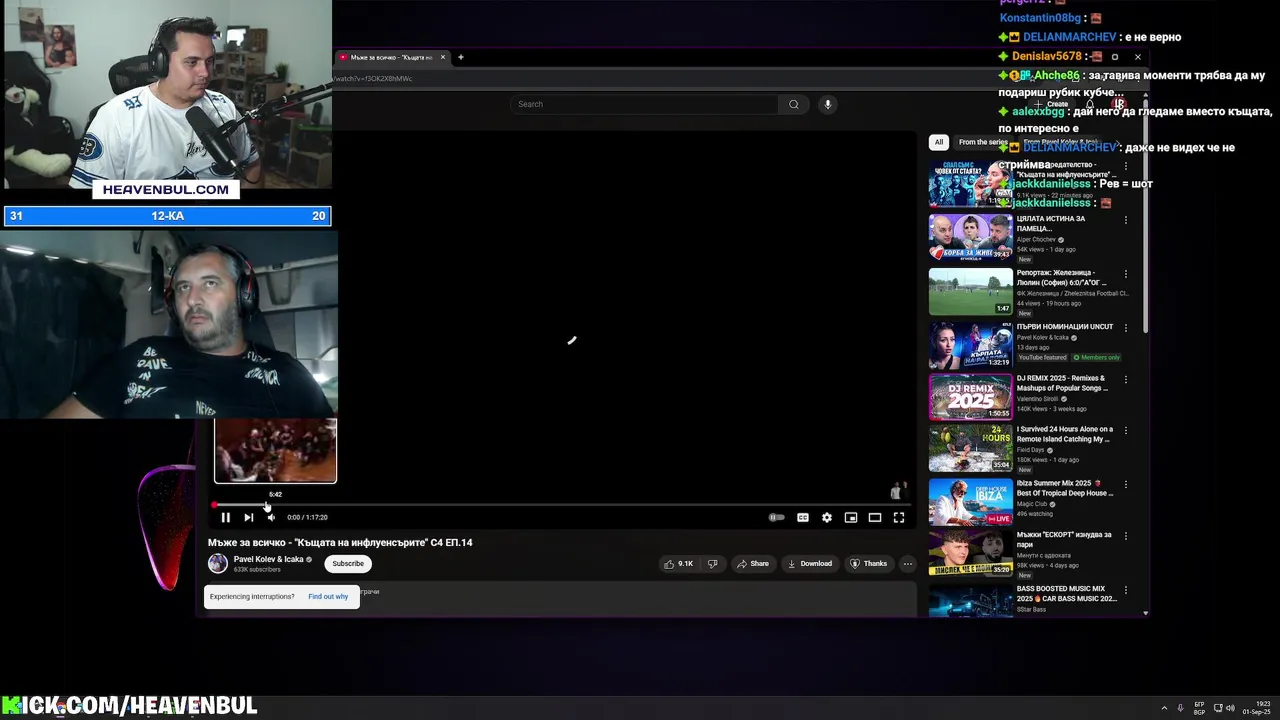This screenshot has height=720, width=1280.
Task: Open BASS BOOSTED MUSIC MIX video thumbnail
Action: click(970, 600)
